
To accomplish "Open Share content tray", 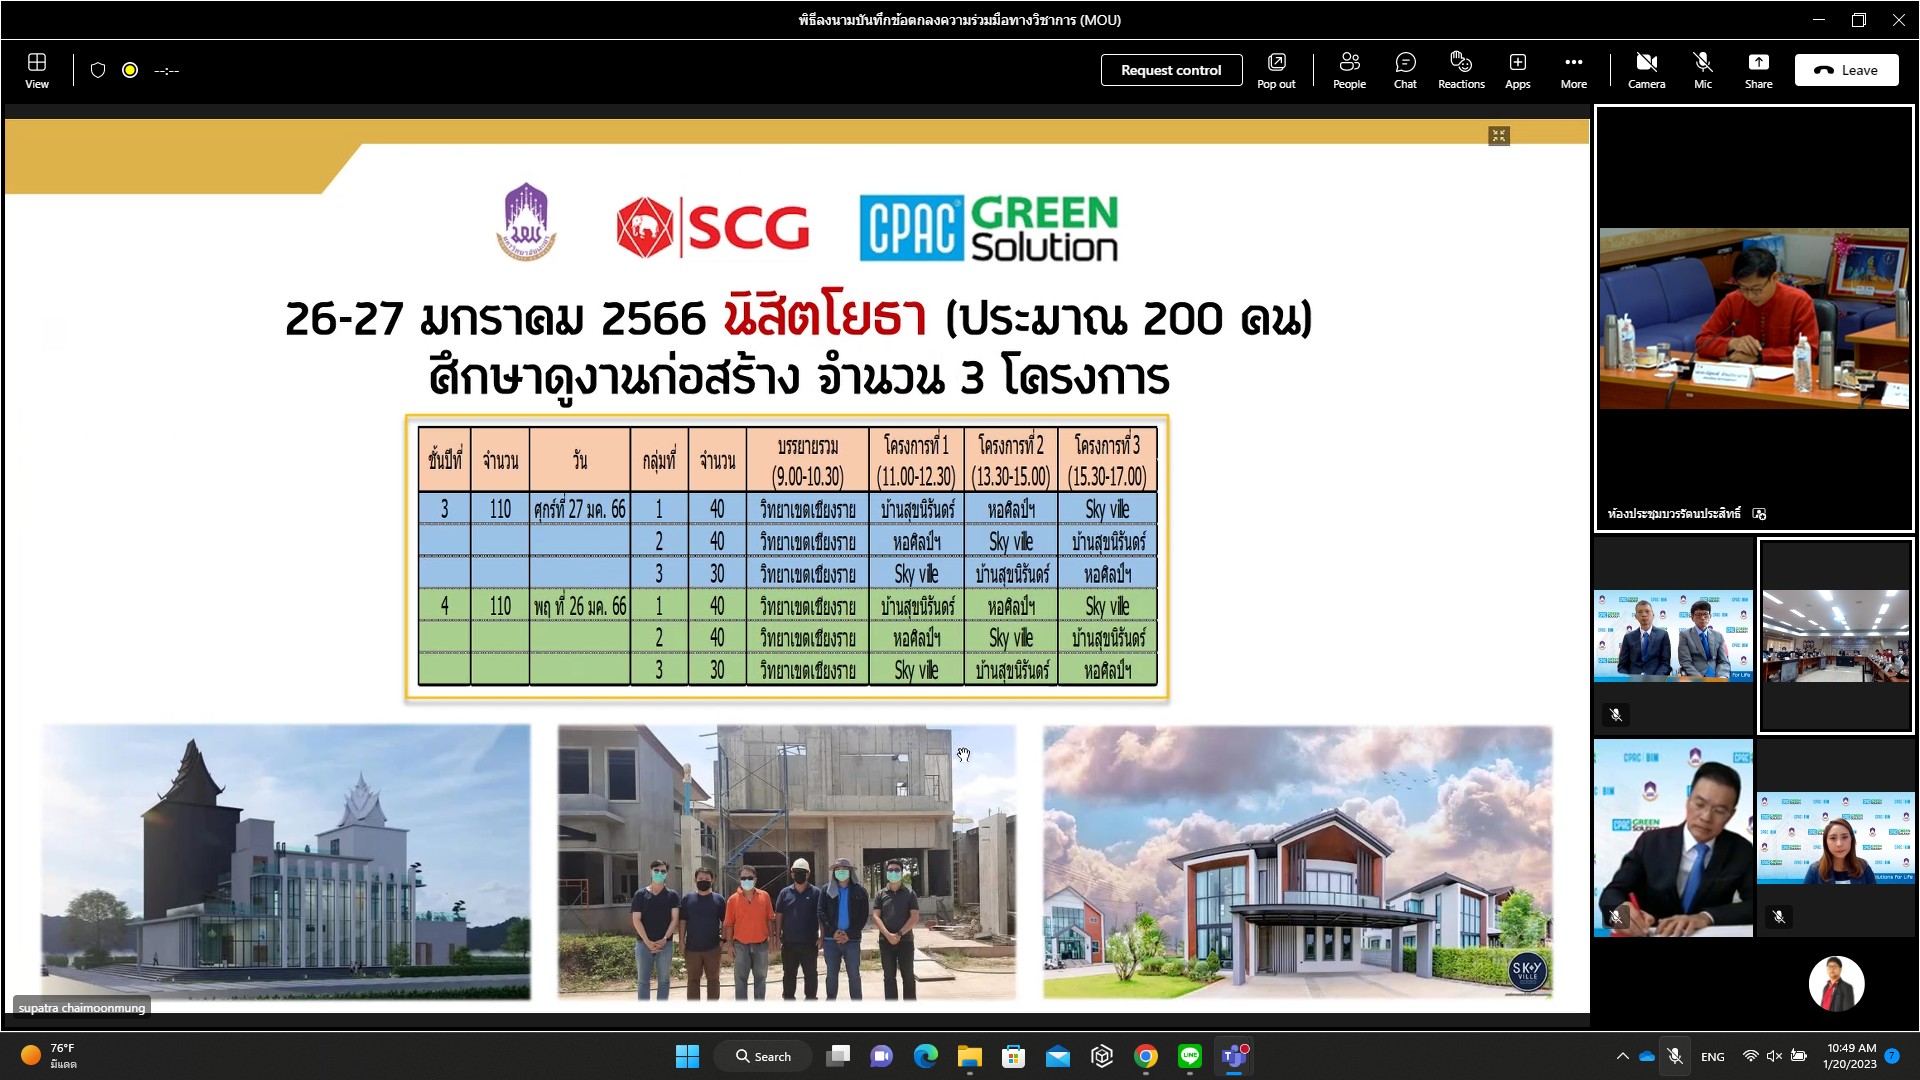I will (1758, 71).
